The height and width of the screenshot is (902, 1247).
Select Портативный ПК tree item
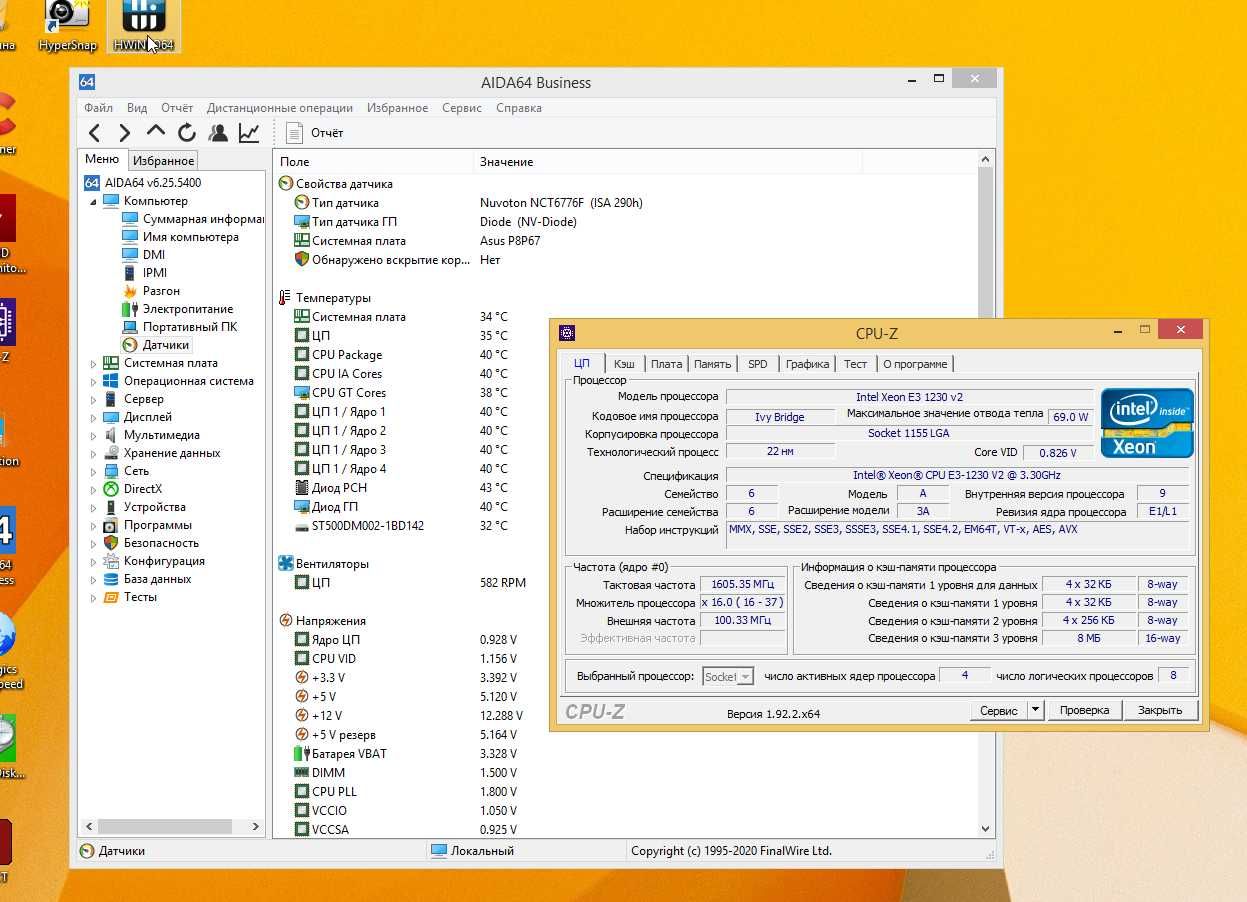(180, 327)
